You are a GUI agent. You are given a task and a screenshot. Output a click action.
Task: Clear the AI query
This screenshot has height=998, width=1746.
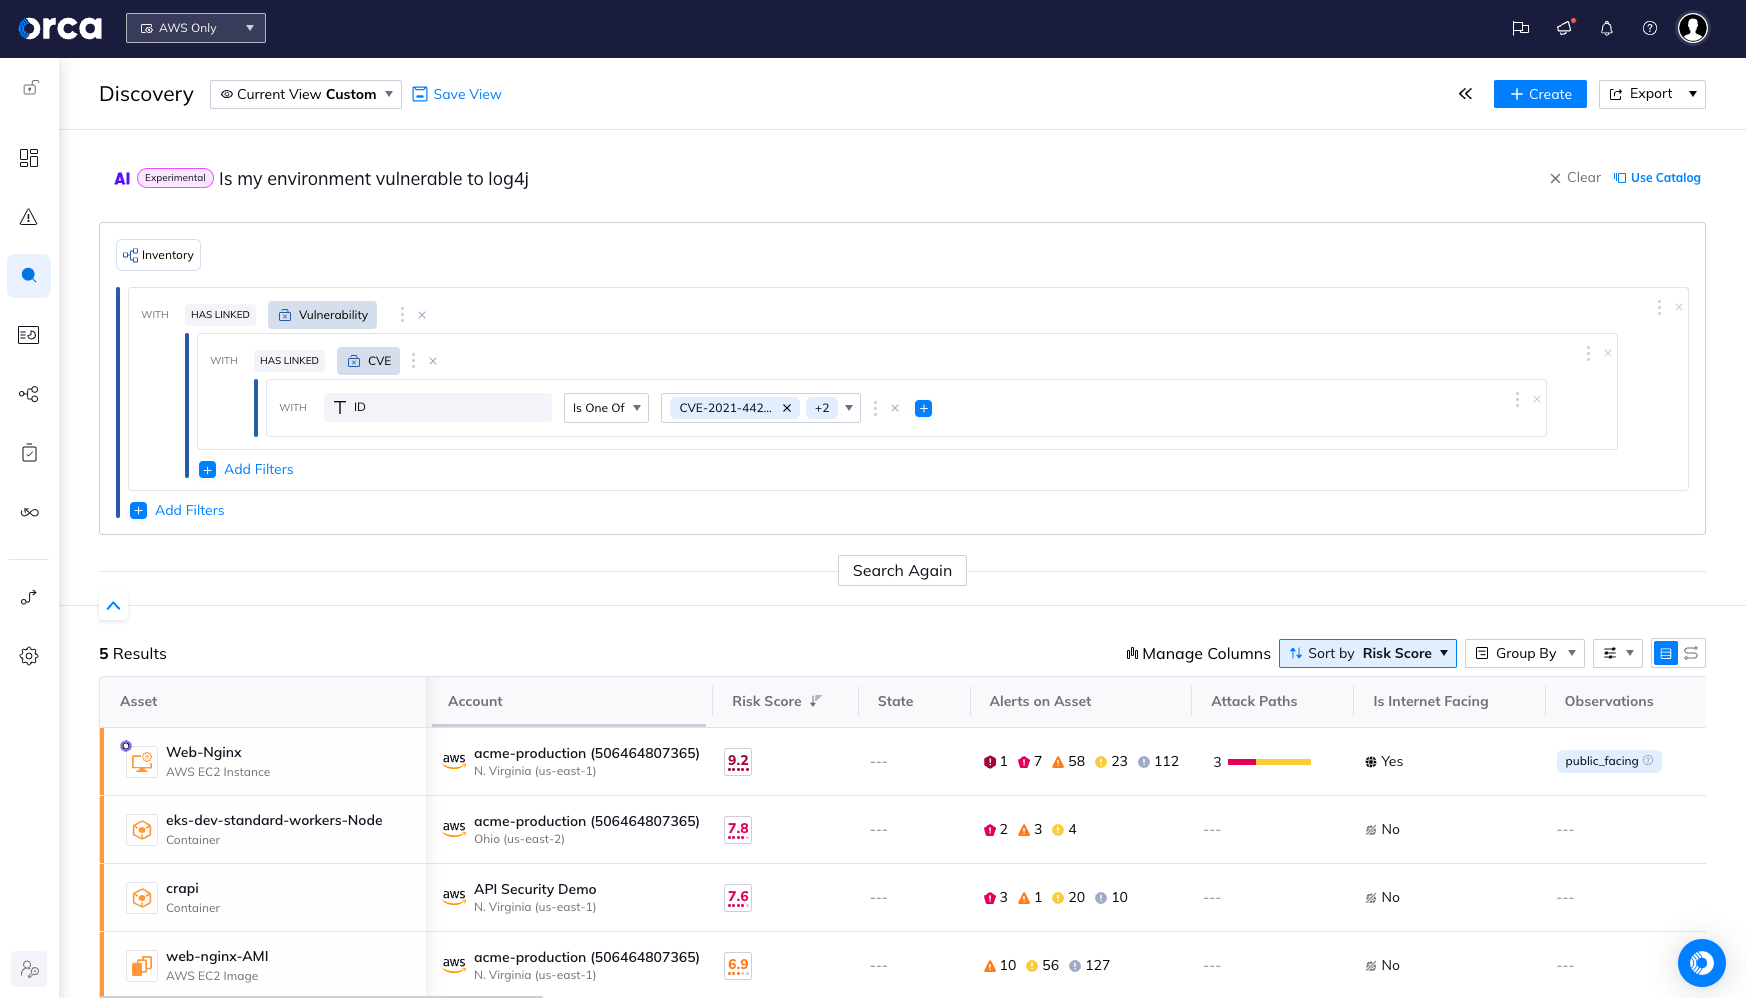point(1575,178)
